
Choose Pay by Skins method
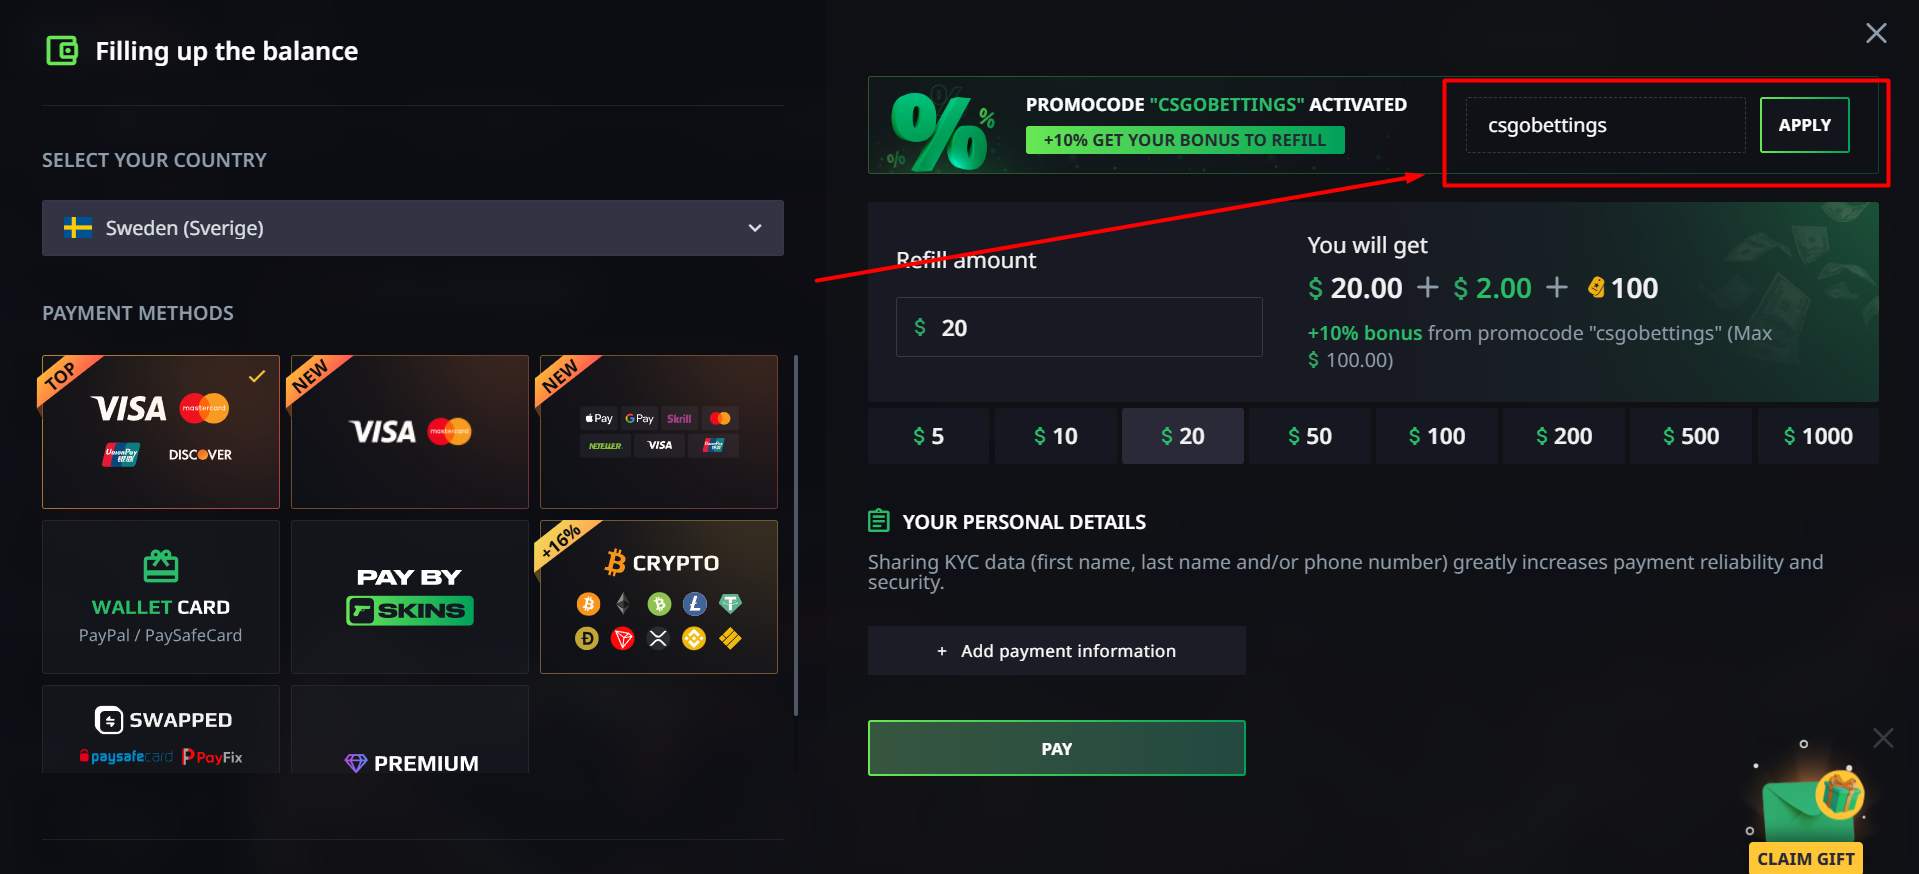(410, 596)
